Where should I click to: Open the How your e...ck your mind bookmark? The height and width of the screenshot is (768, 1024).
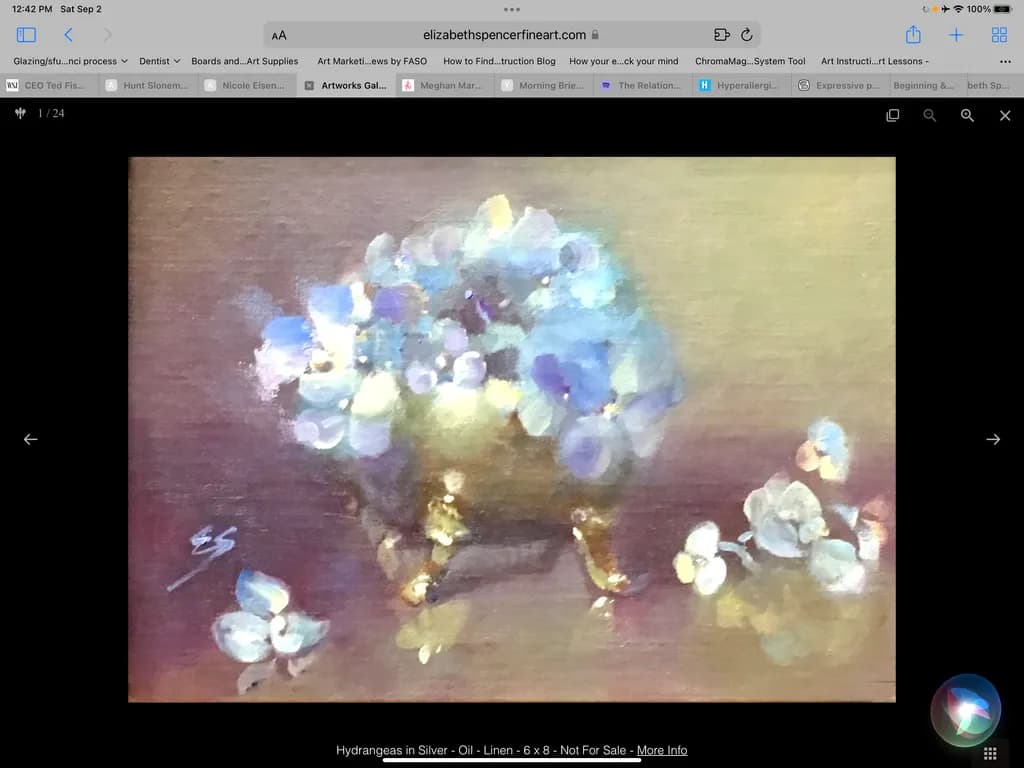coord(624,61)
